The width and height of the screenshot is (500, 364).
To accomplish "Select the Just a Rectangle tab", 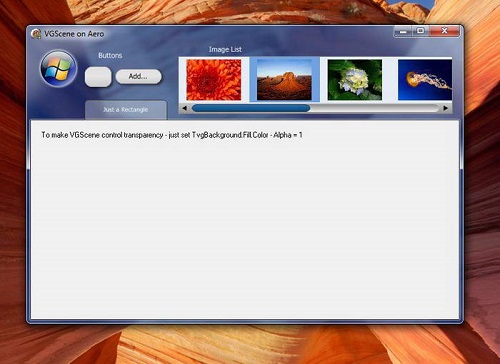I will [x=126, y=110].
